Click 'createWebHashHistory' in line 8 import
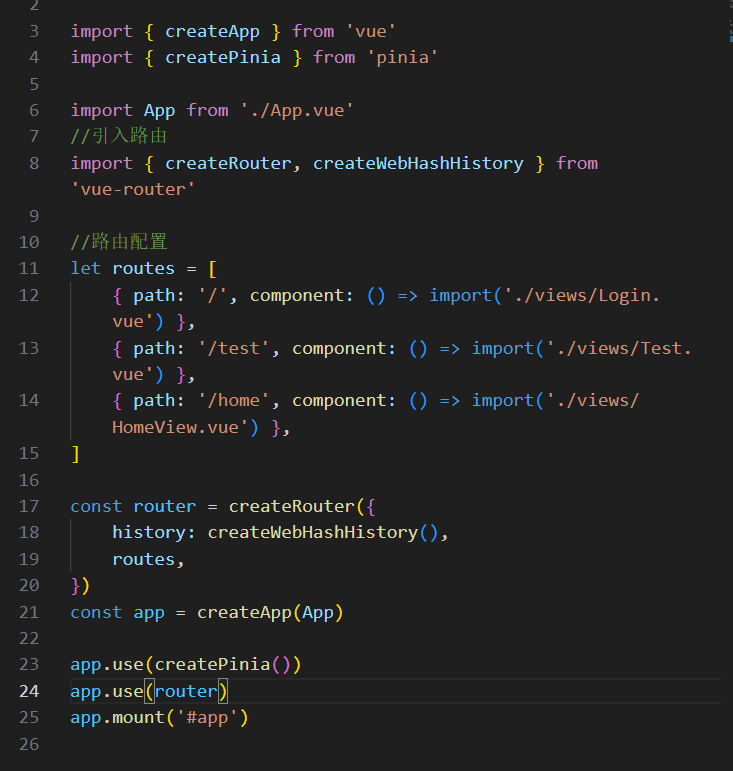This screenshot has height=771, width=733. 418,163
